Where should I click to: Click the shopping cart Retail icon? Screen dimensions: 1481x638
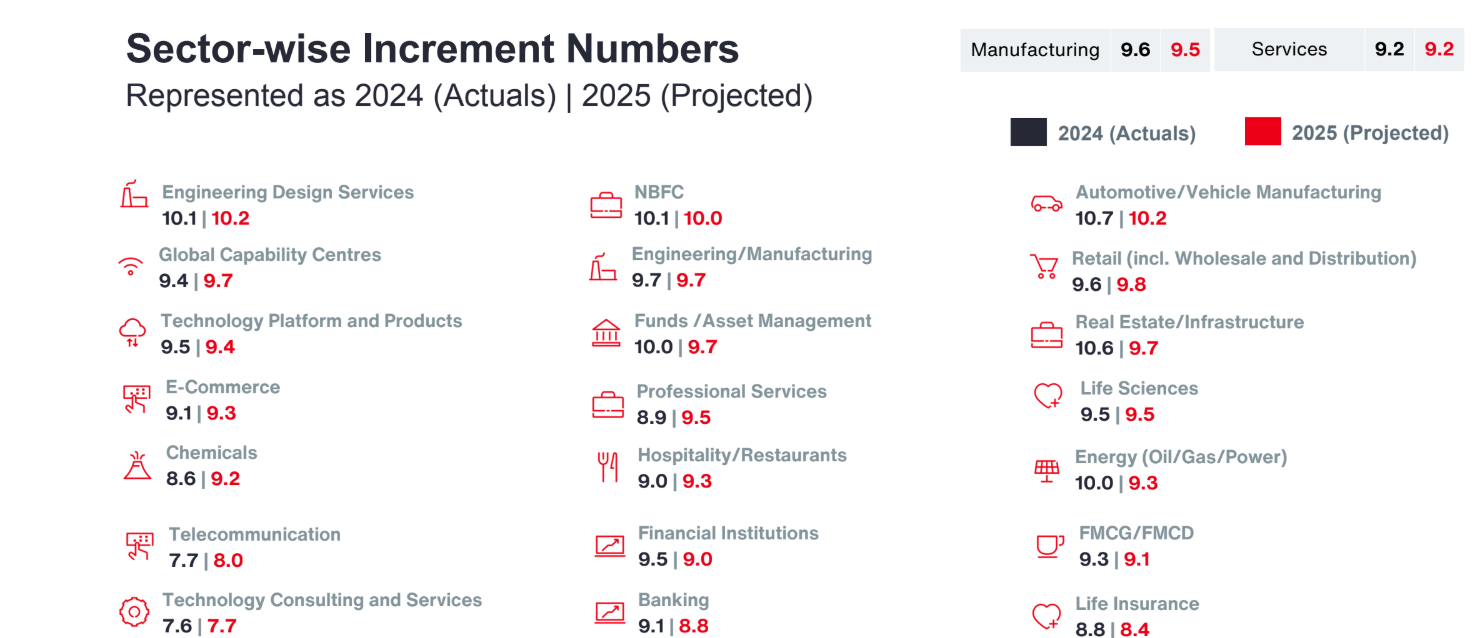(1044, 267)
